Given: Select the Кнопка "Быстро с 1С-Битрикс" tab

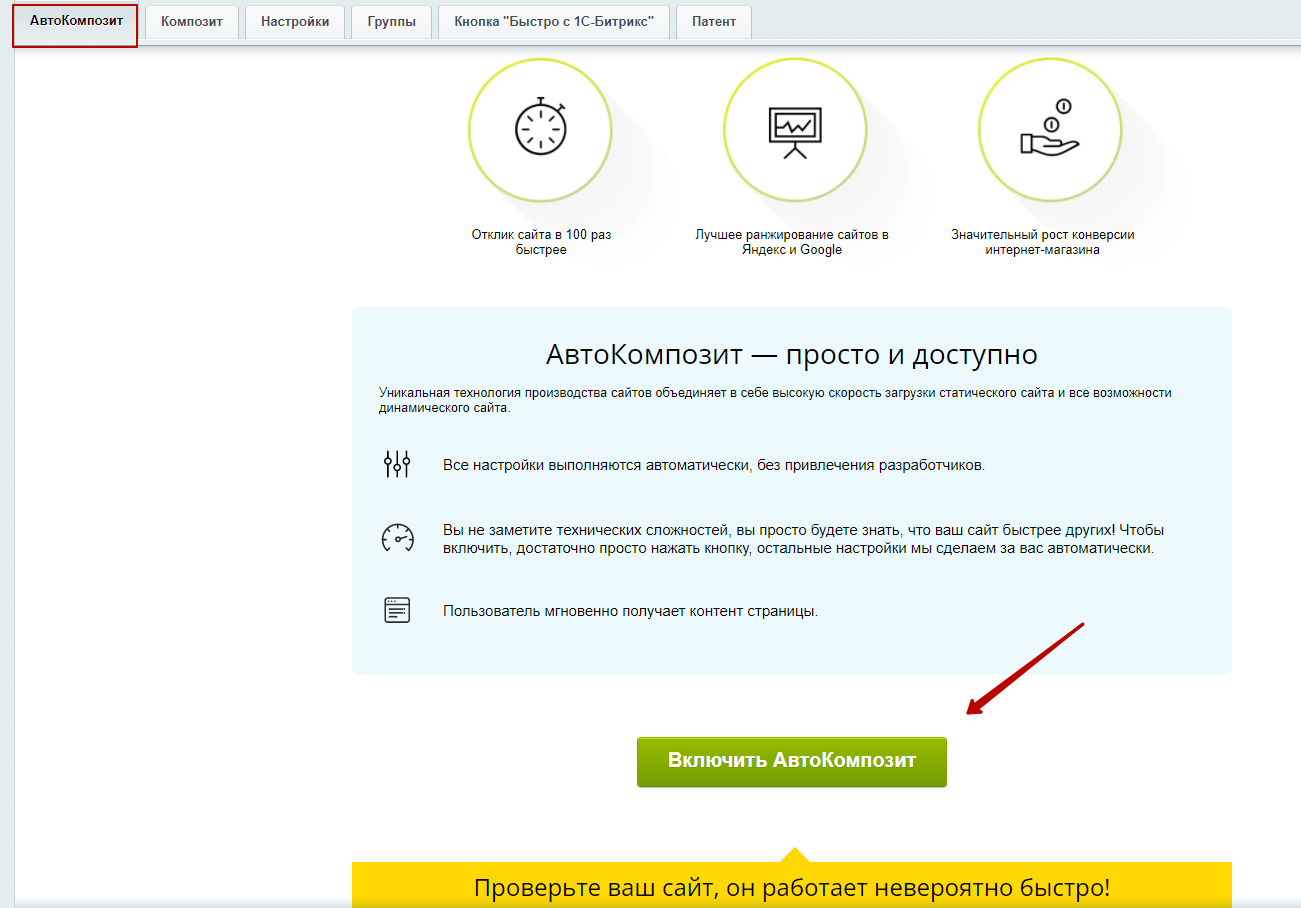Looking at the screenshot, I should 554,22.
